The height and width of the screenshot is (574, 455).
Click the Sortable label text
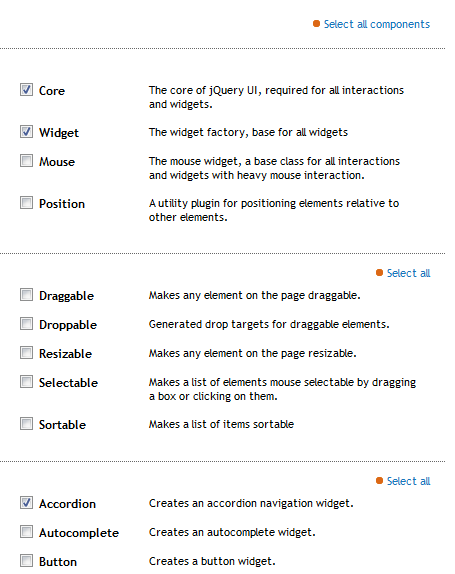click(x=63, y=425)
